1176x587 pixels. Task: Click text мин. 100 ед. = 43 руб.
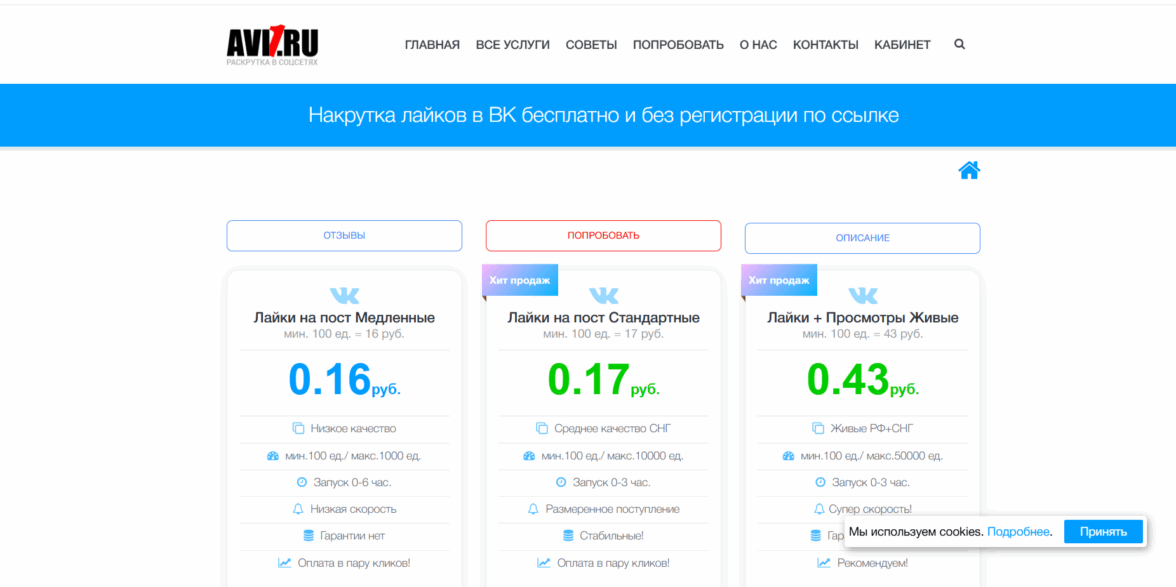pos(862,334)
